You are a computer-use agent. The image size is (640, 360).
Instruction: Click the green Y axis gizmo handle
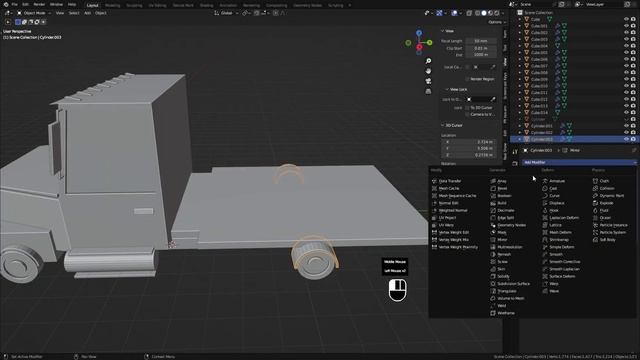(429, 42)
